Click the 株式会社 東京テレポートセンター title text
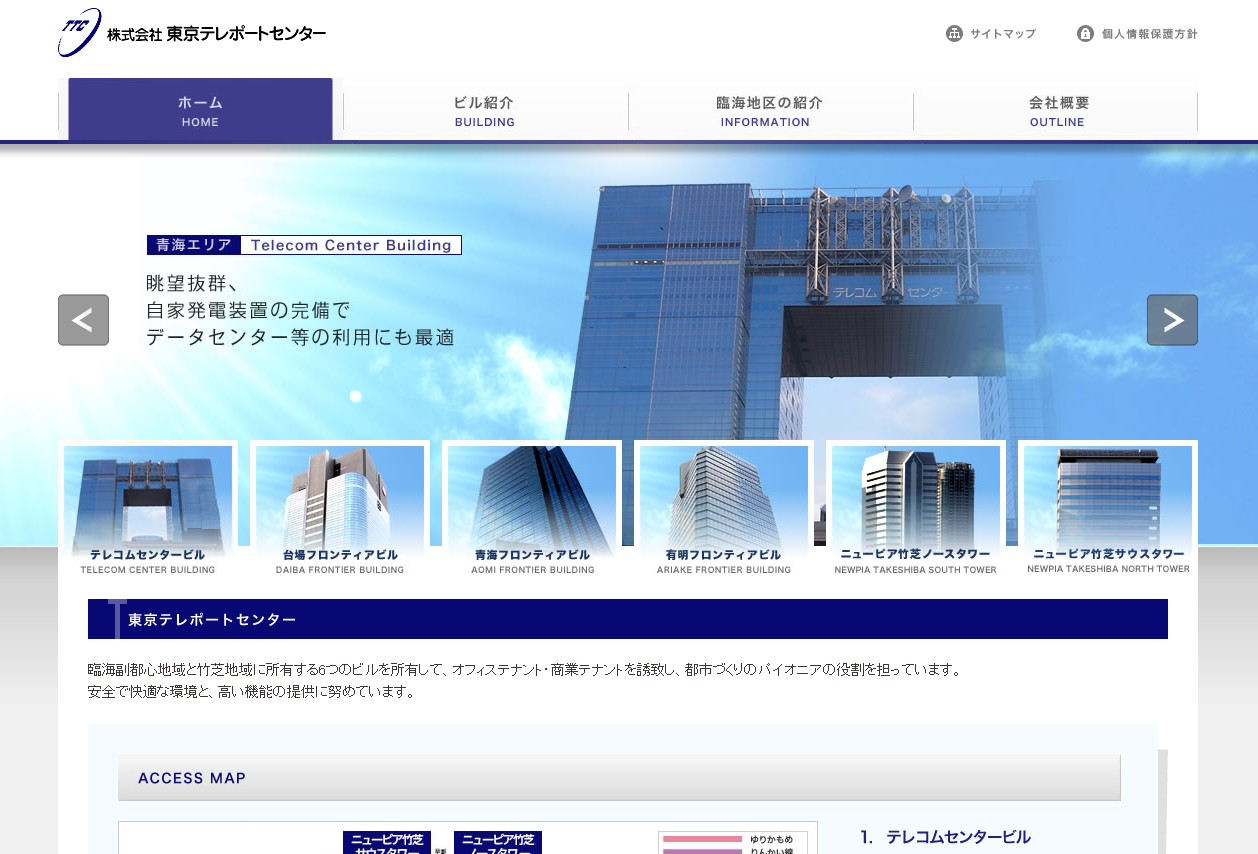 tap(217, 33)
